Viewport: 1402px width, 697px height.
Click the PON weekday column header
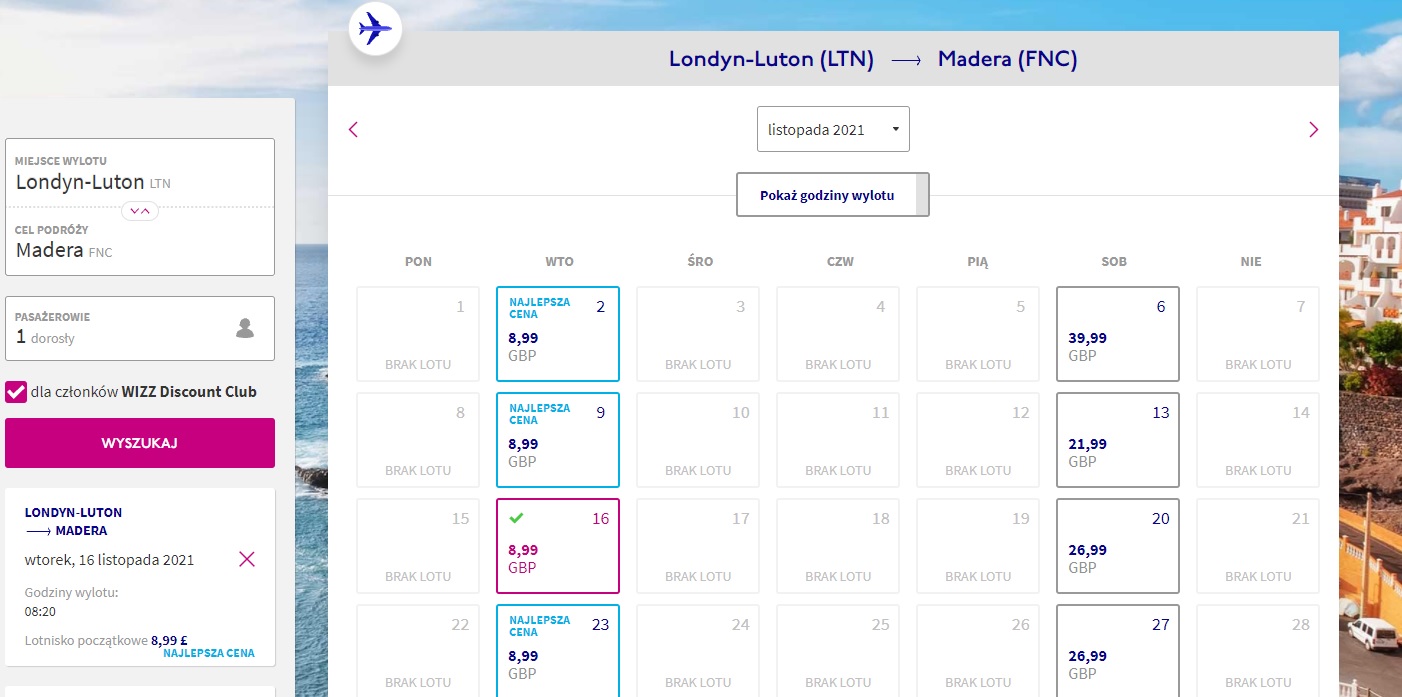(x=418, y=262)
